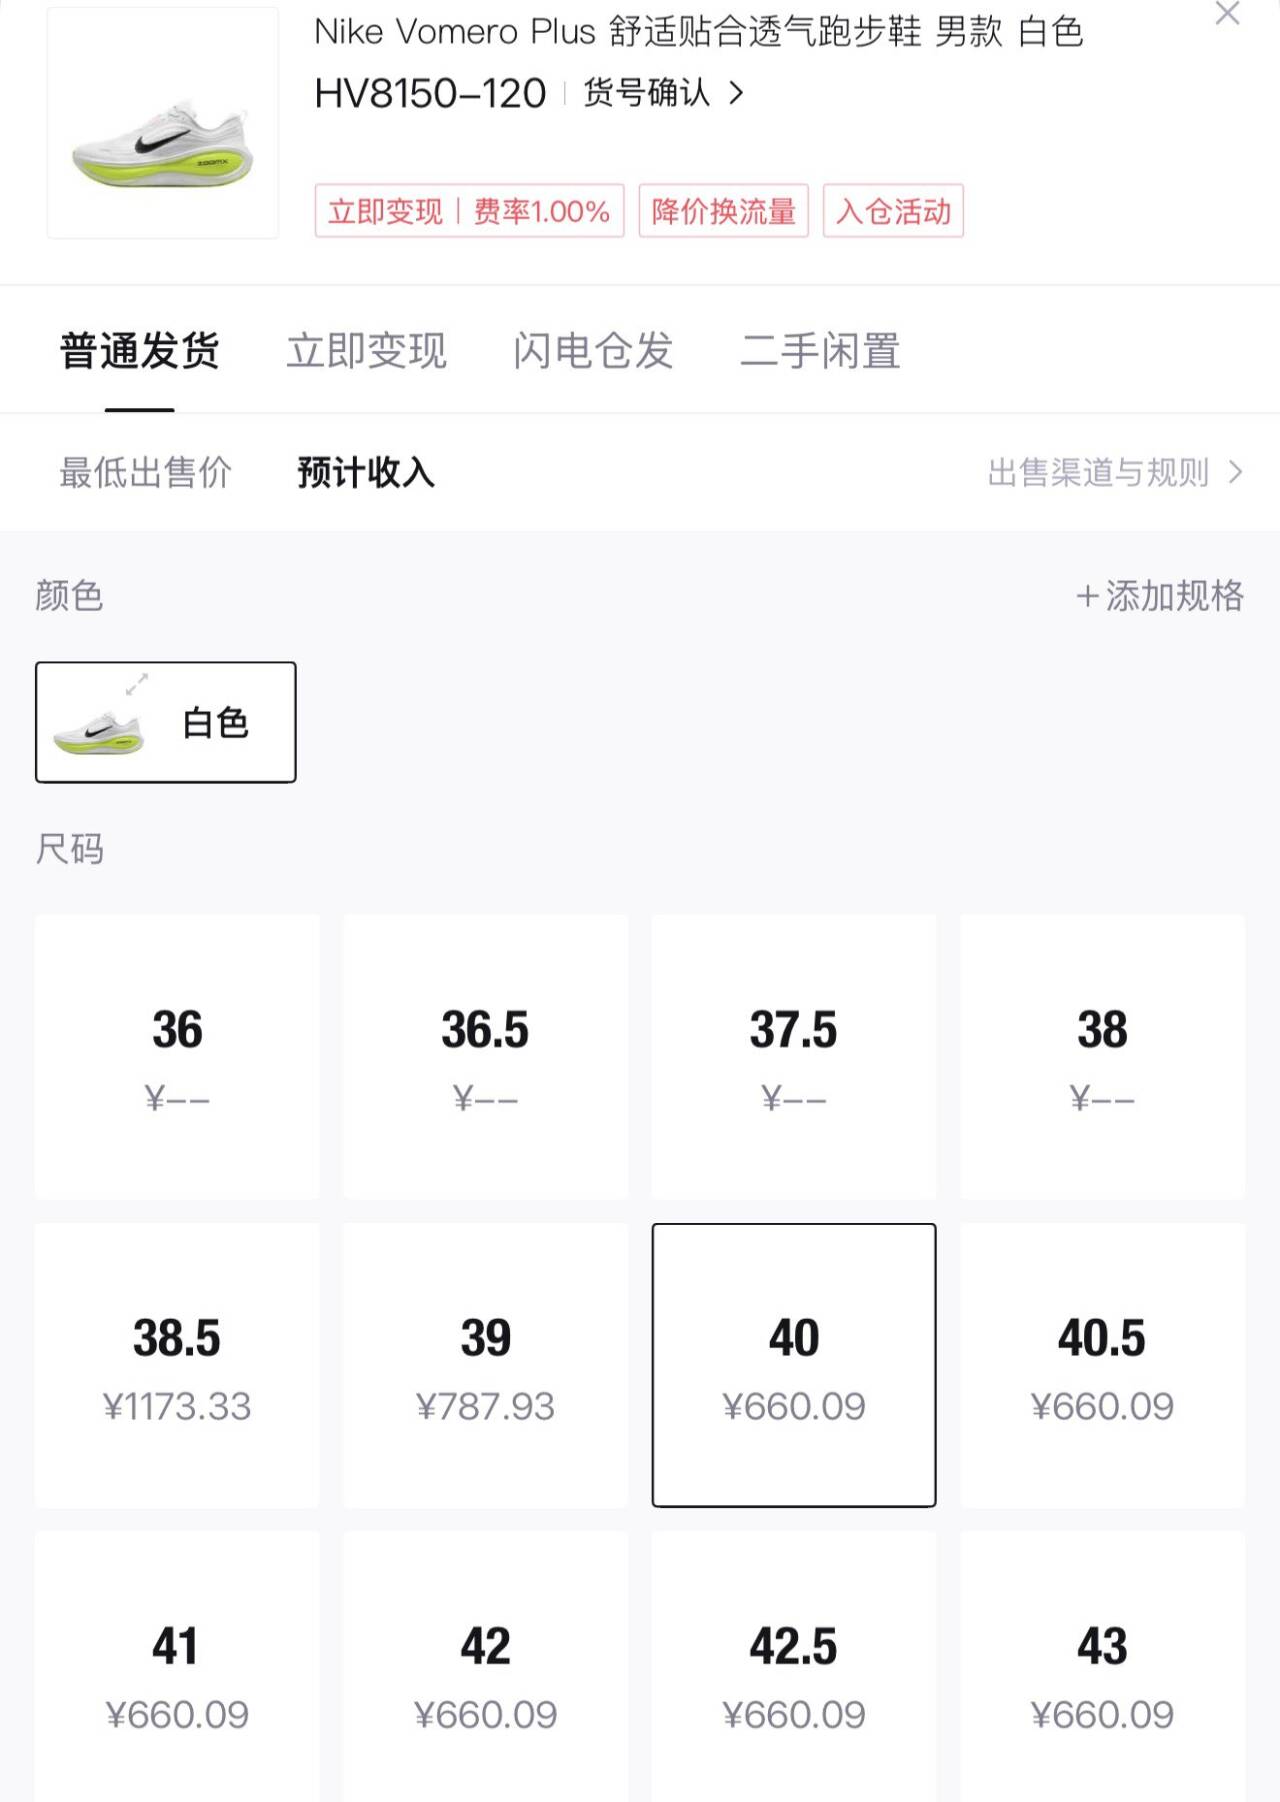
Task: Open 货号确认 chevron arrow
Action: click(737, 94)
